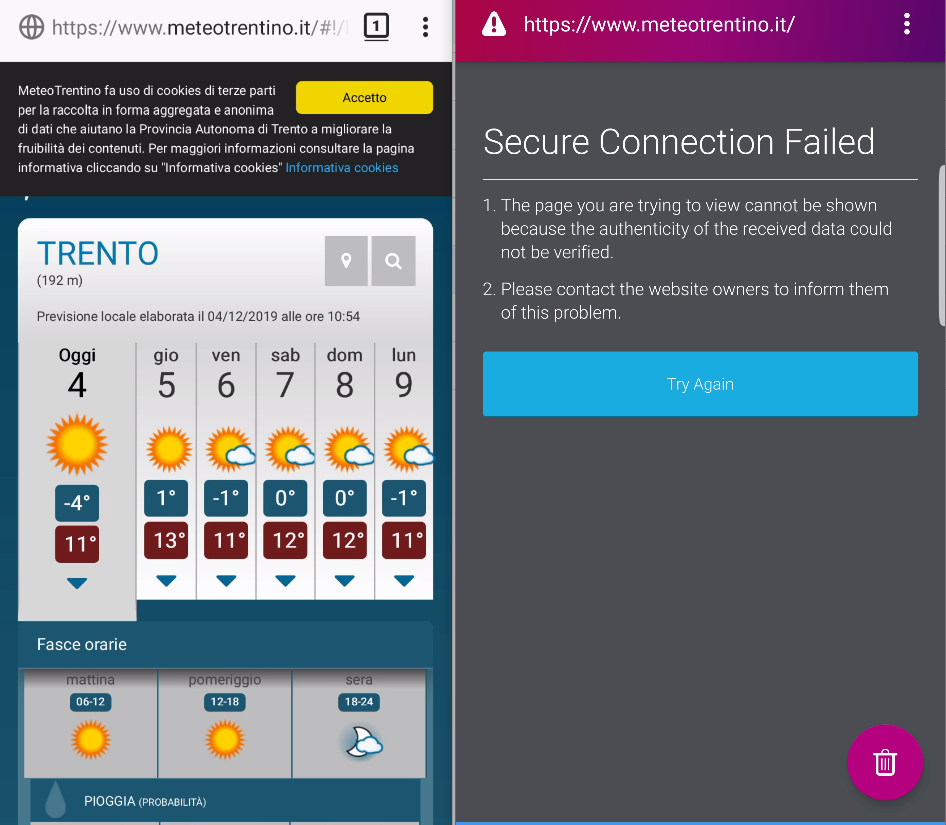Click the security warning triangle icon
Image resolution: width=946 pixels, height=825 pixels.
click(493, 24)
